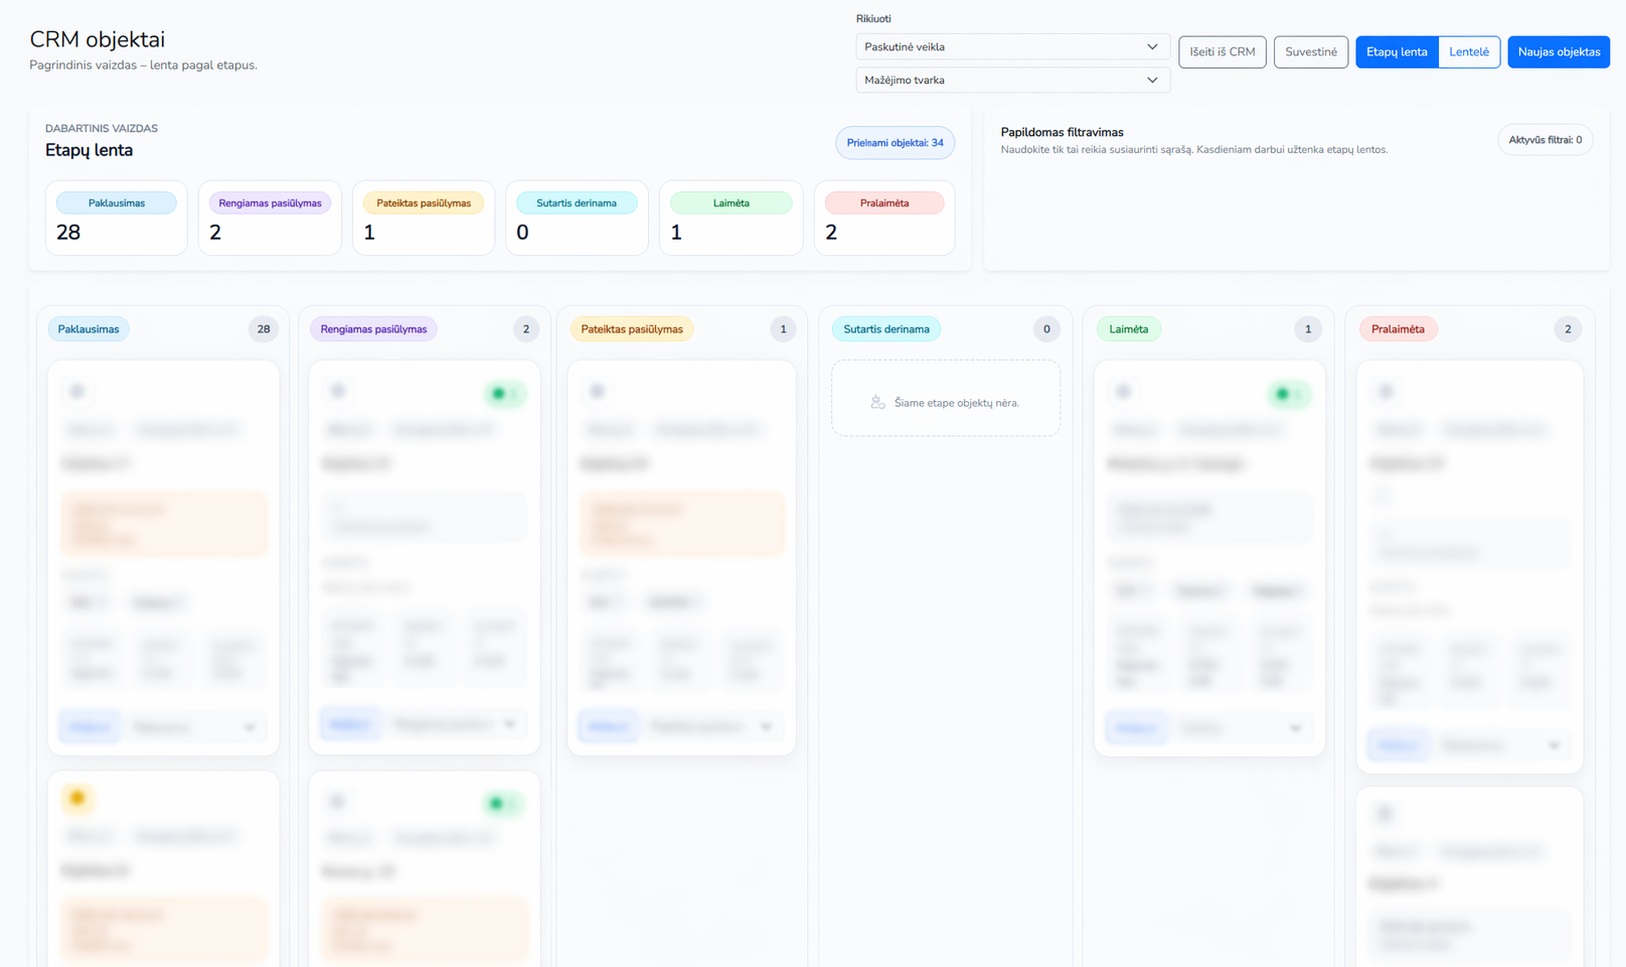The width and height of the screenshot is (1626, 967).
Task: Open stage dropdown on first Paklausimas card
Action: click(194, 727)
